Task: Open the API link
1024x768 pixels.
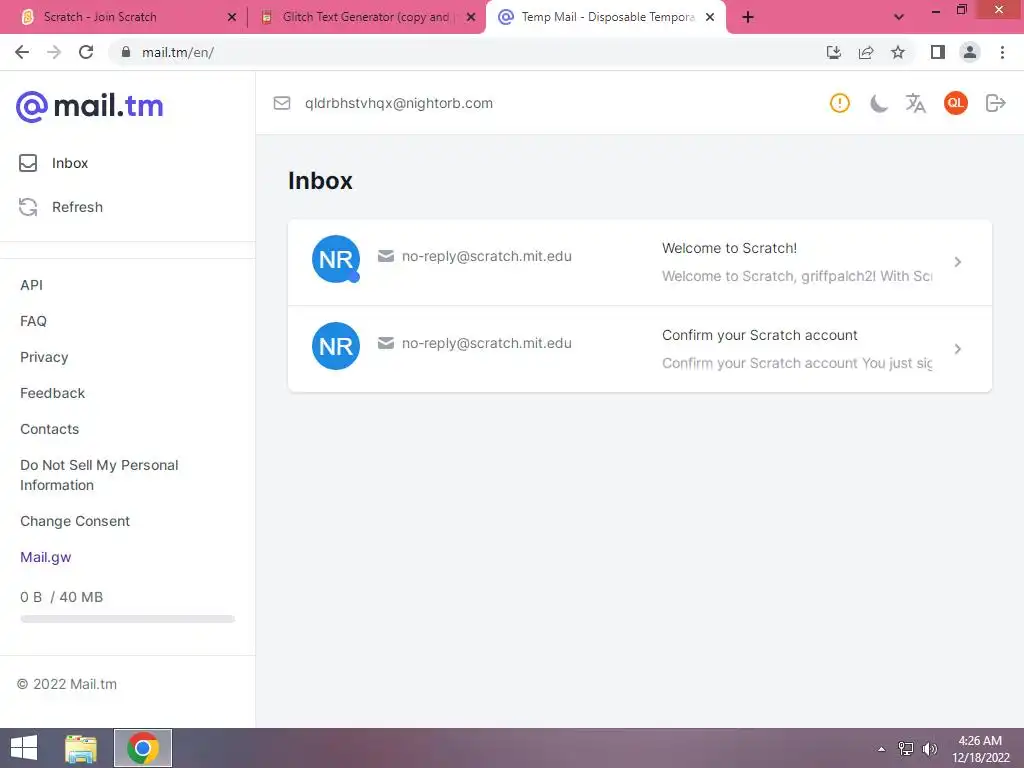Action: pyautogui.click(x=31, y=285)
